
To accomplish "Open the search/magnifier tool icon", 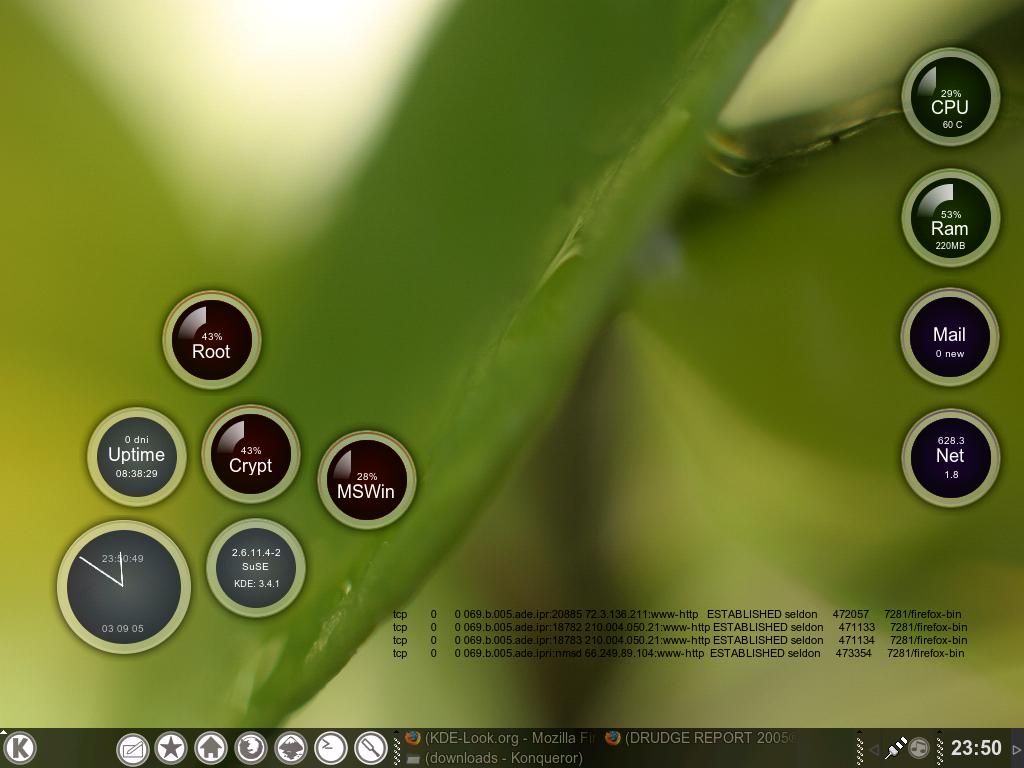I will [370, 748].
